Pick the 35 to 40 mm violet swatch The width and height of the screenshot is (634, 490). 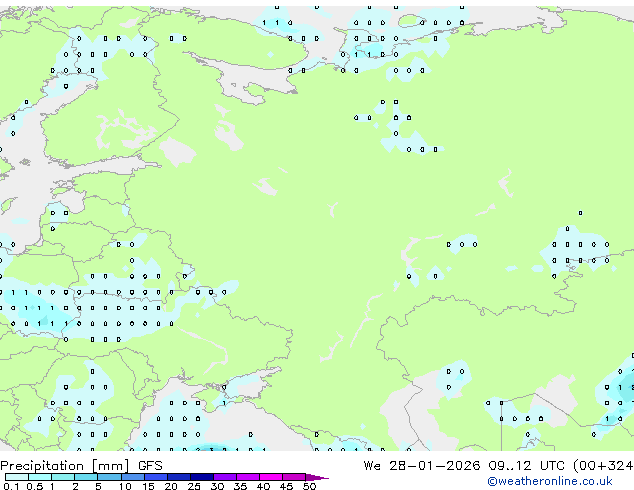[247, 477]
